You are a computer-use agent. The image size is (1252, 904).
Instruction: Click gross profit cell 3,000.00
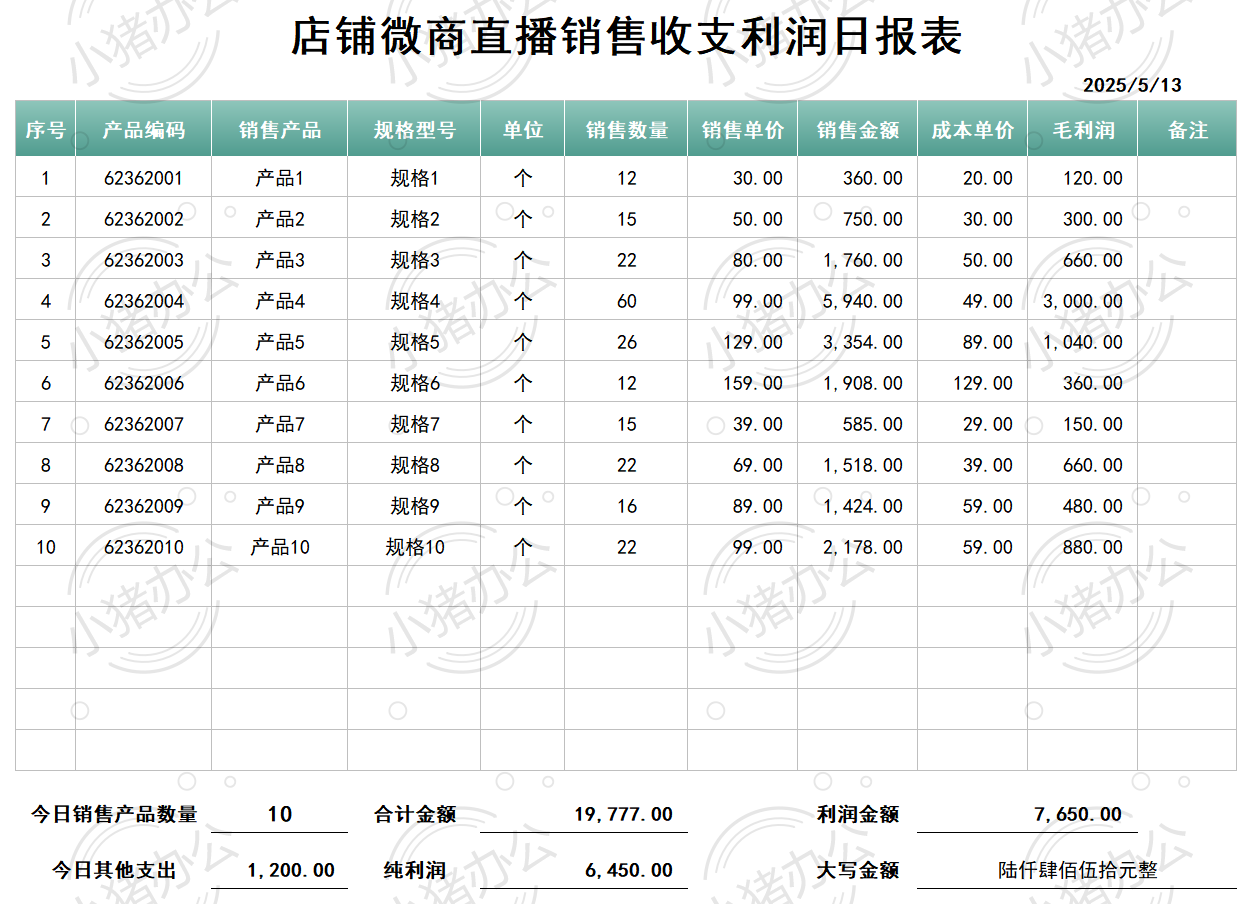[1083, 301]
